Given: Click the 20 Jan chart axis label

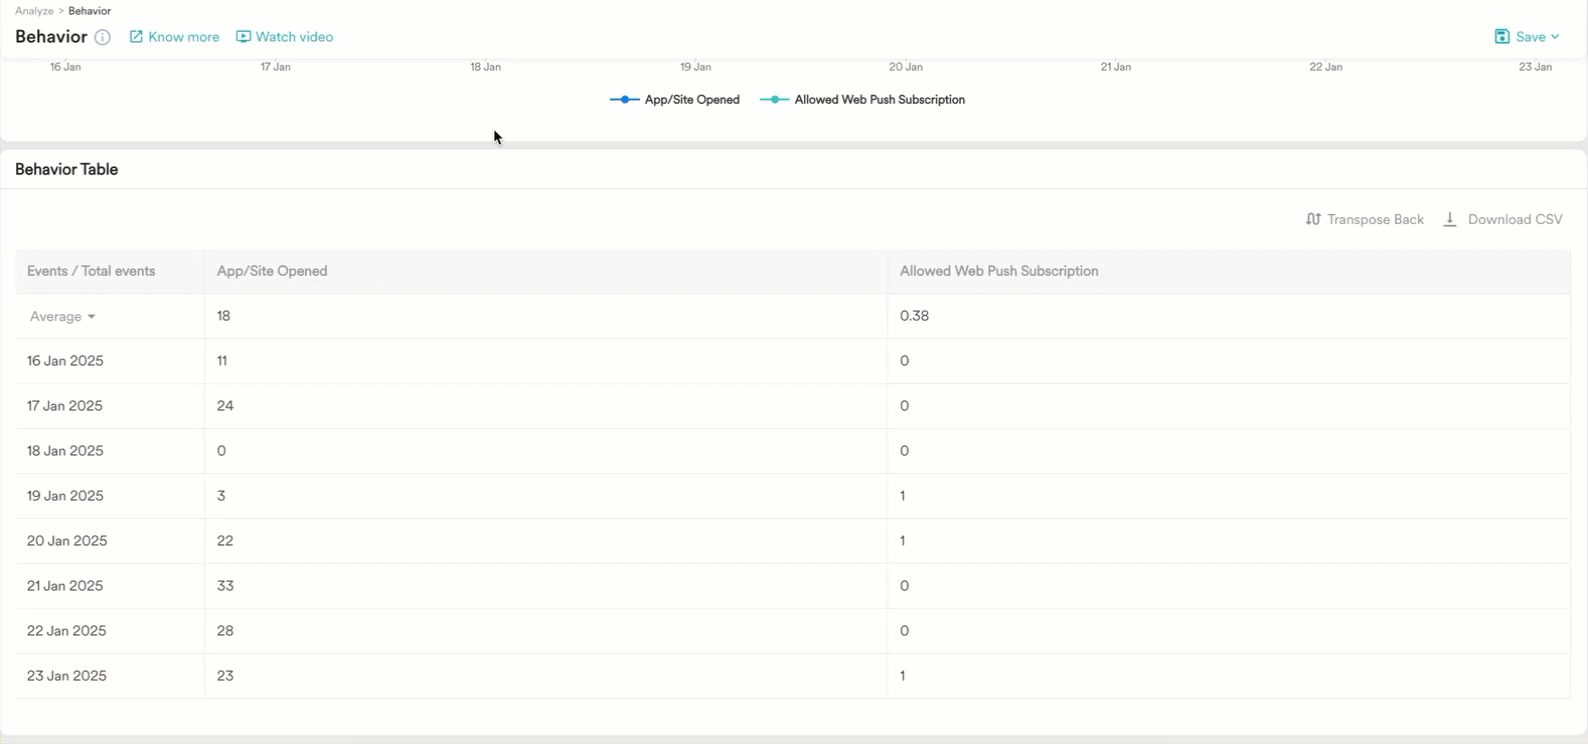Looking at the screenshot, I should point(905,67).
